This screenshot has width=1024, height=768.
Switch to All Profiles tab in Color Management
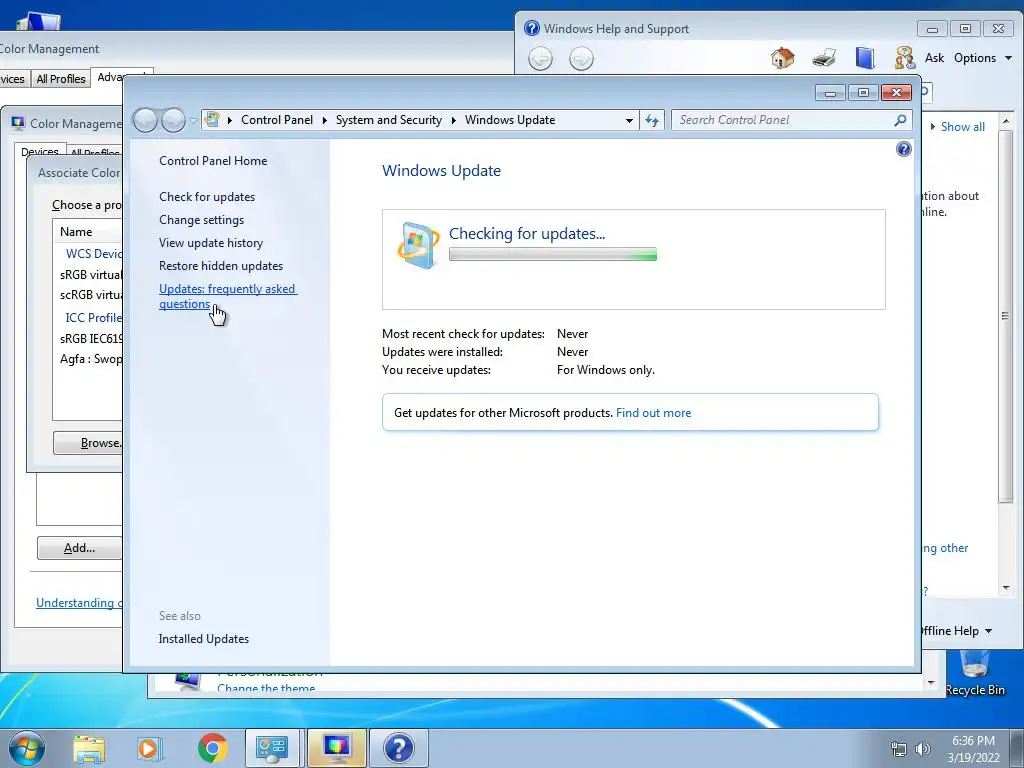coord(61,79)
